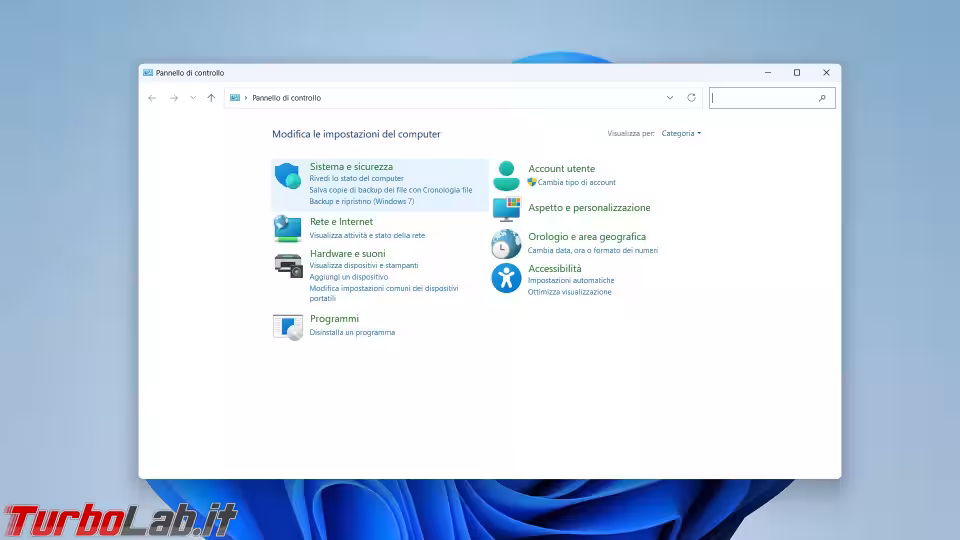Open the Rete e Internet globe icon
The height and width of the screenshot is (540, 960).
tap(288, 228)
